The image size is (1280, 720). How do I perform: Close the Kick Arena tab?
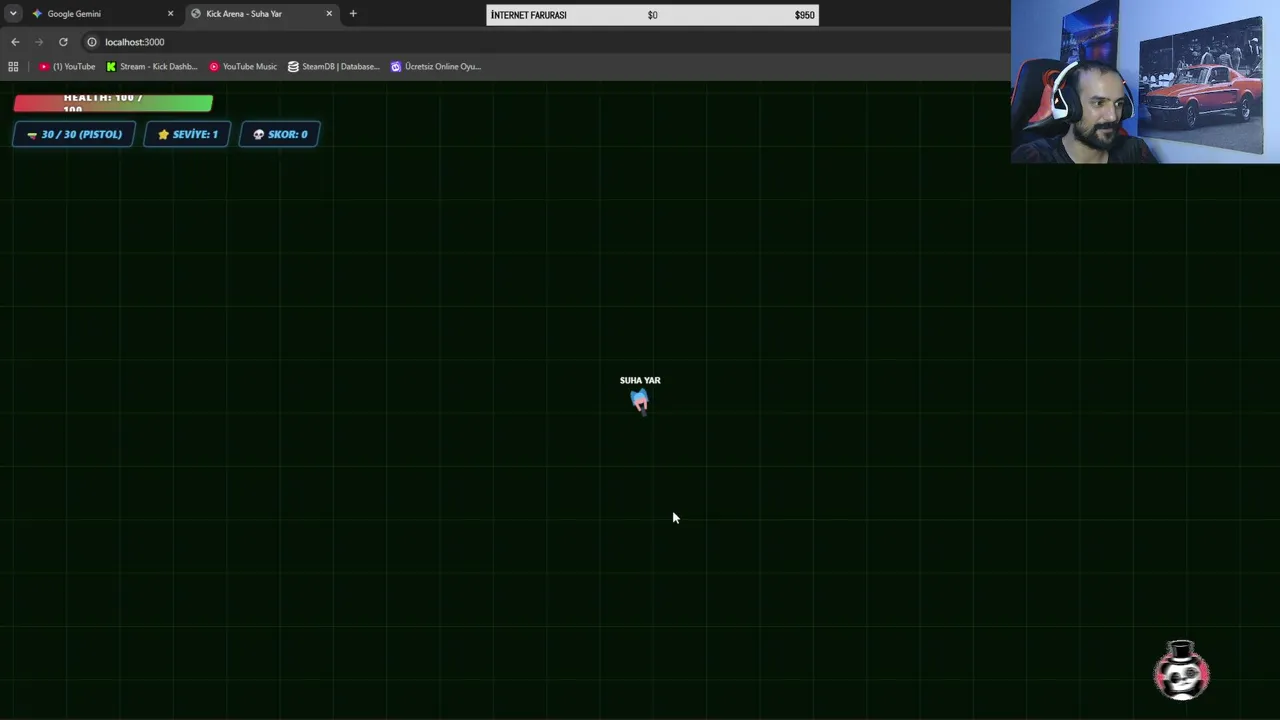coord(329,14)
